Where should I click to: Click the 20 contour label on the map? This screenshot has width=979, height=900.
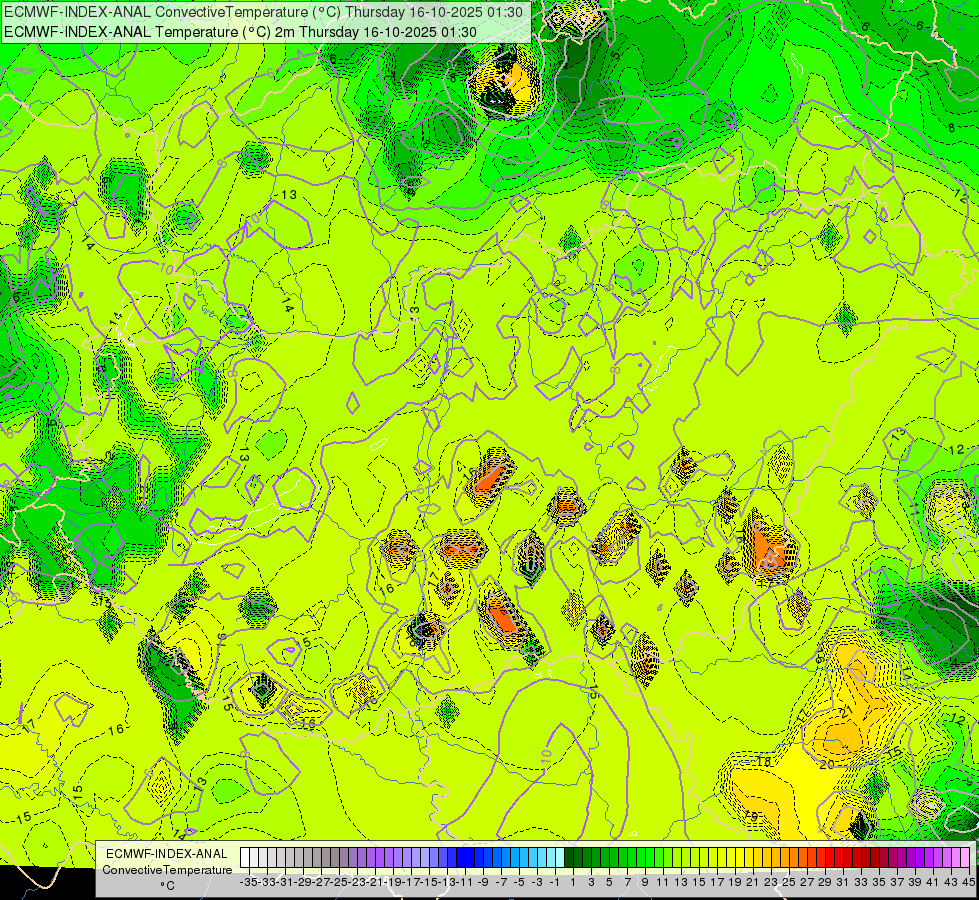coord(827,764)
